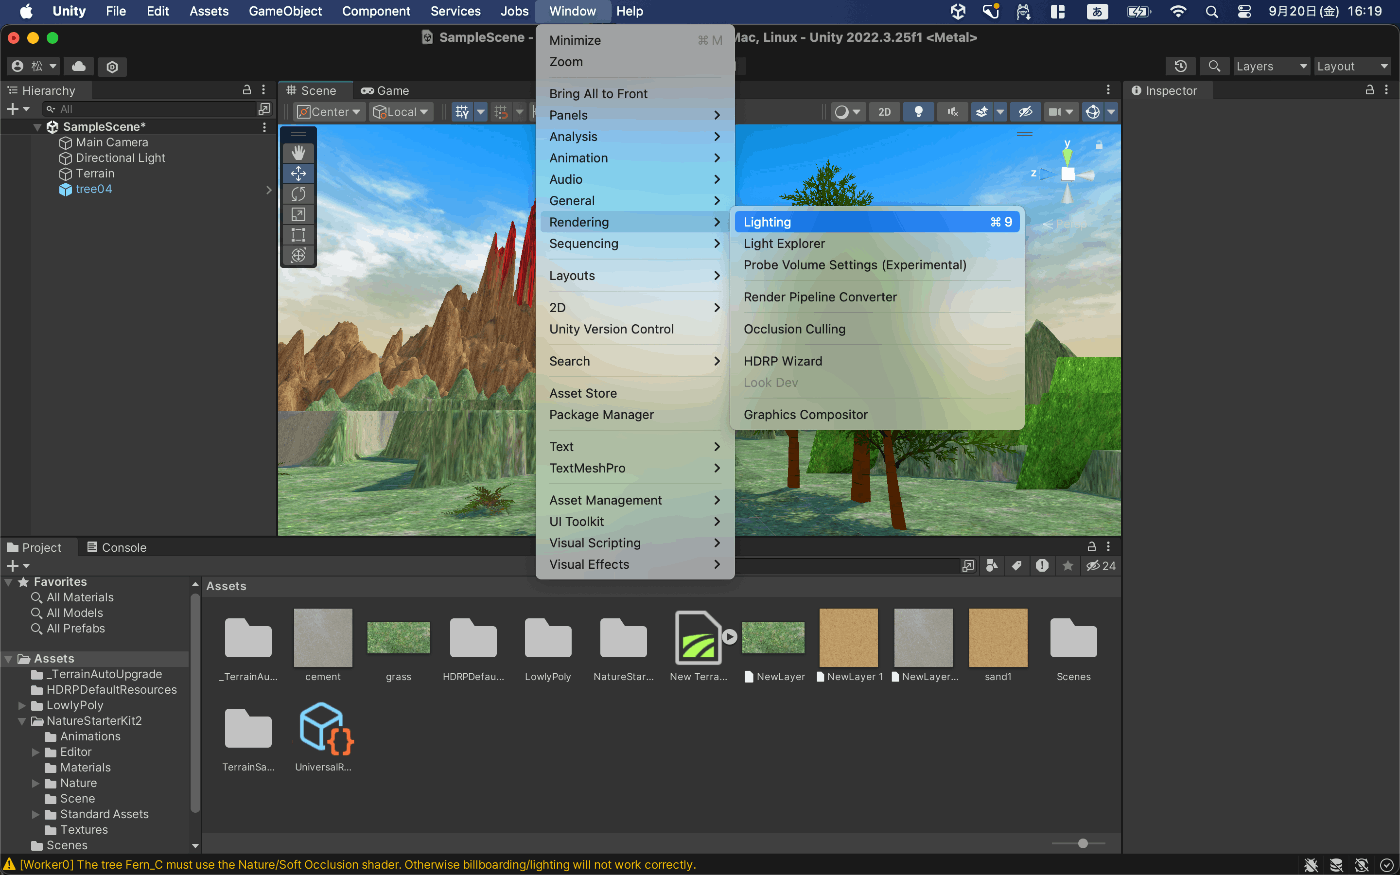Image resolution: width=1400 pixels, height=875 pixels.
Task: Open the Undo History icon
Action: tap(1181, 66)
